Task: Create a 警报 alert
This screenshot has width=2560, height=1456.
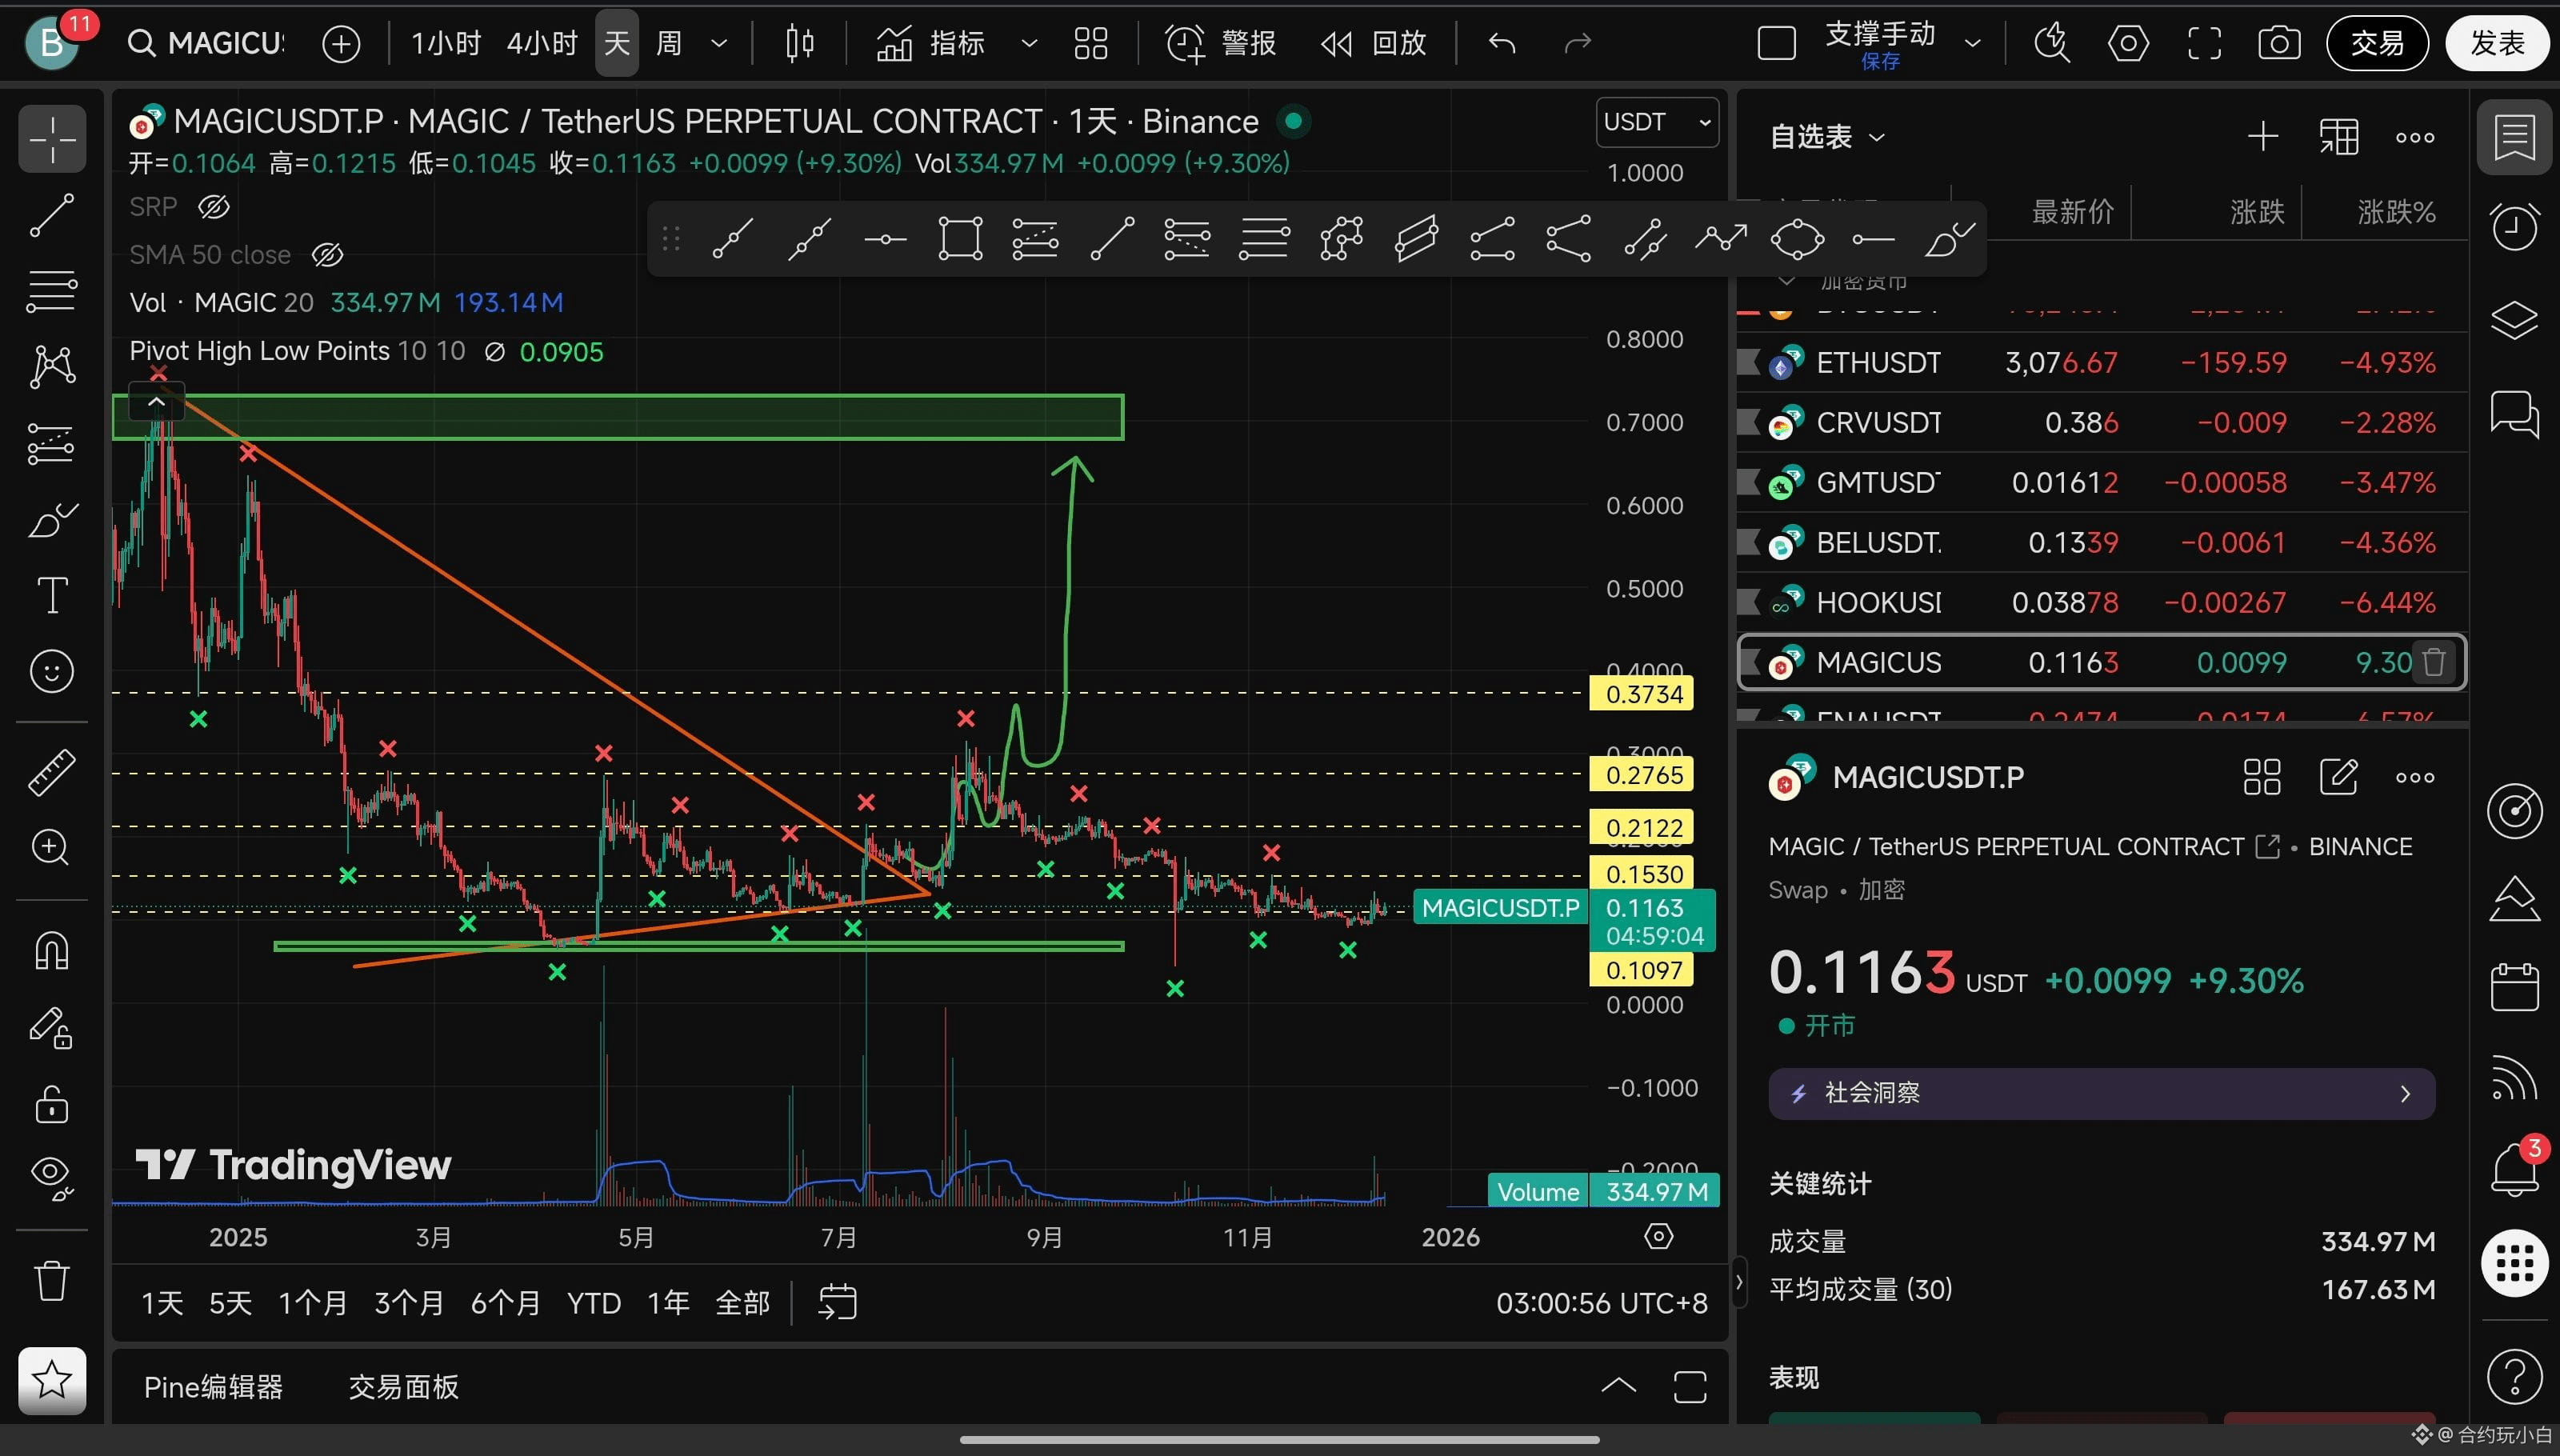Action: [x=1220, y=43]
